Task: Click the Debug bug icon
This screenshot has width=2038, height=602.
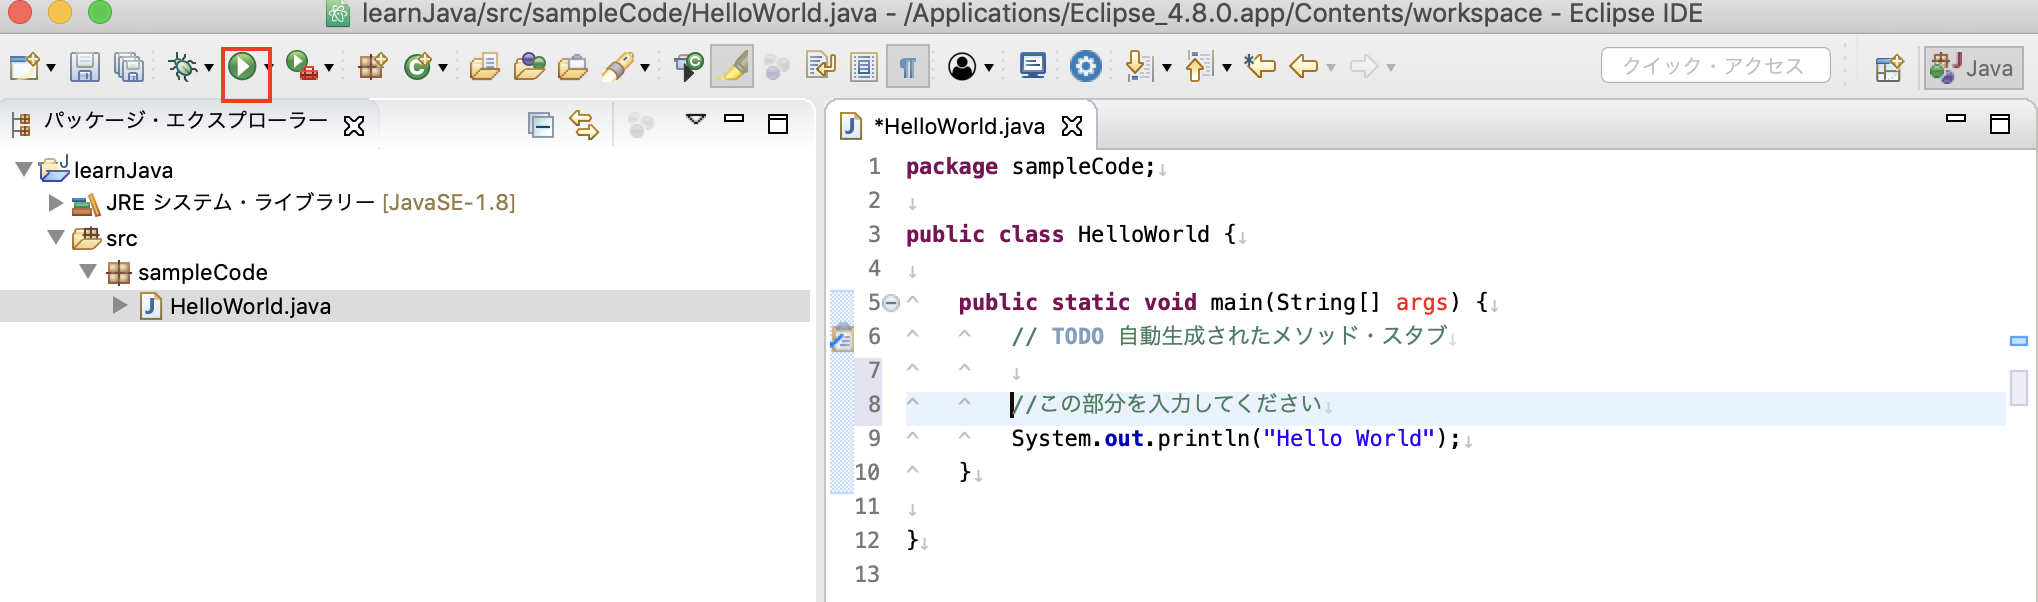Action: pos(182,67)
